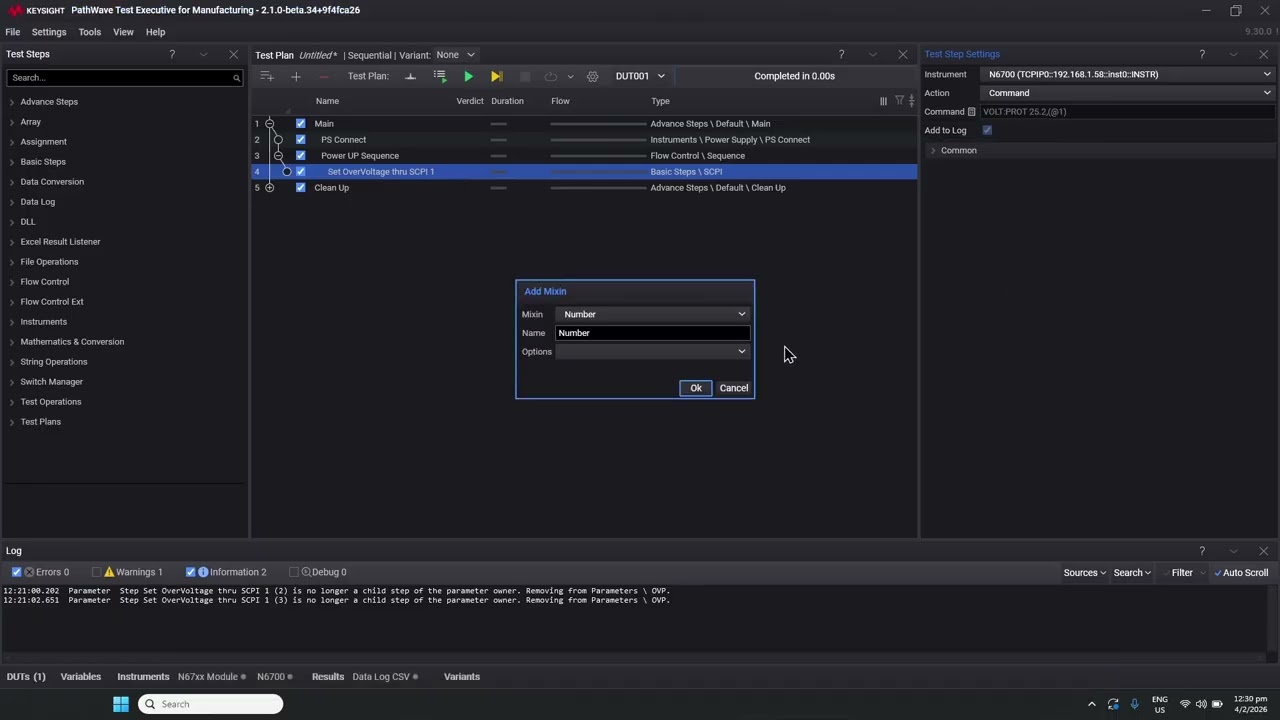Click the Command field with VOLT:PROT
Screen dimensions: 1280x720
point(1127,112)
